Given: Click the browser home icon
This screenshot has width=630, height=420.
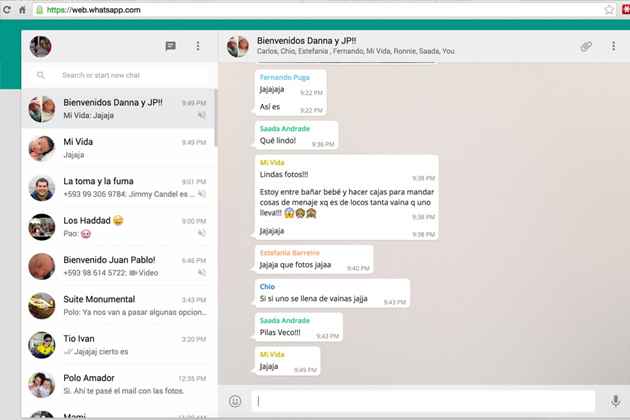Looking at the screenshot, I should click(x=21, y=9).
